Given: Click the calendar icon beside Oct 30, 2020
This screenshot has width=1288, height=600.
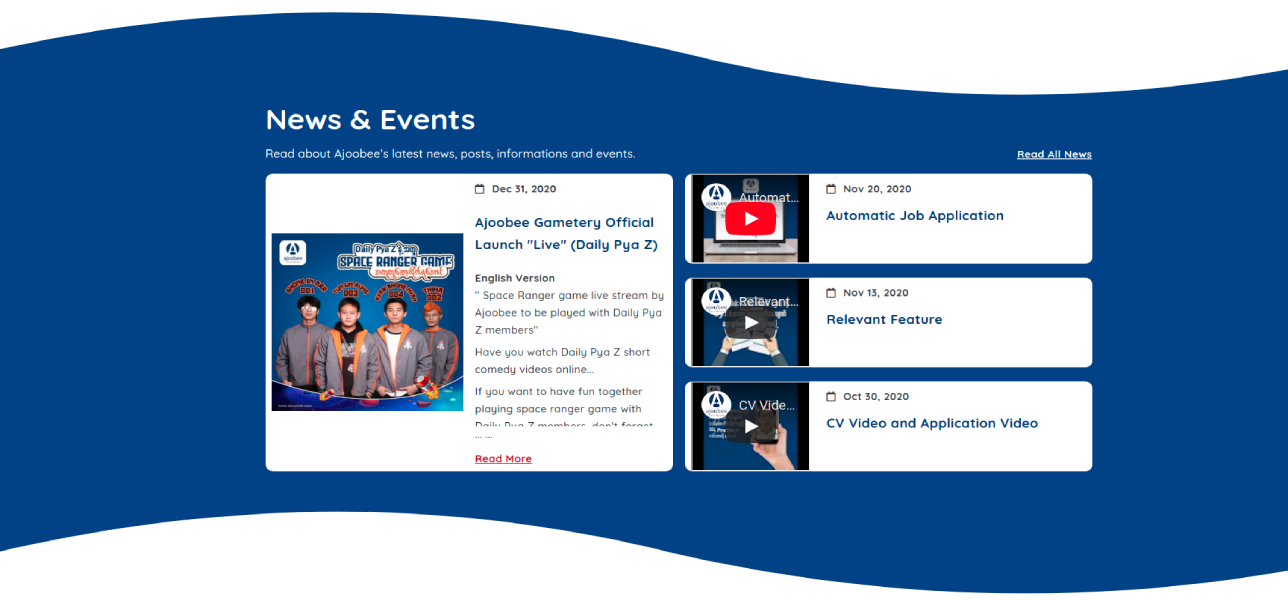Looking at the screenshot, I should coord(831,397).
